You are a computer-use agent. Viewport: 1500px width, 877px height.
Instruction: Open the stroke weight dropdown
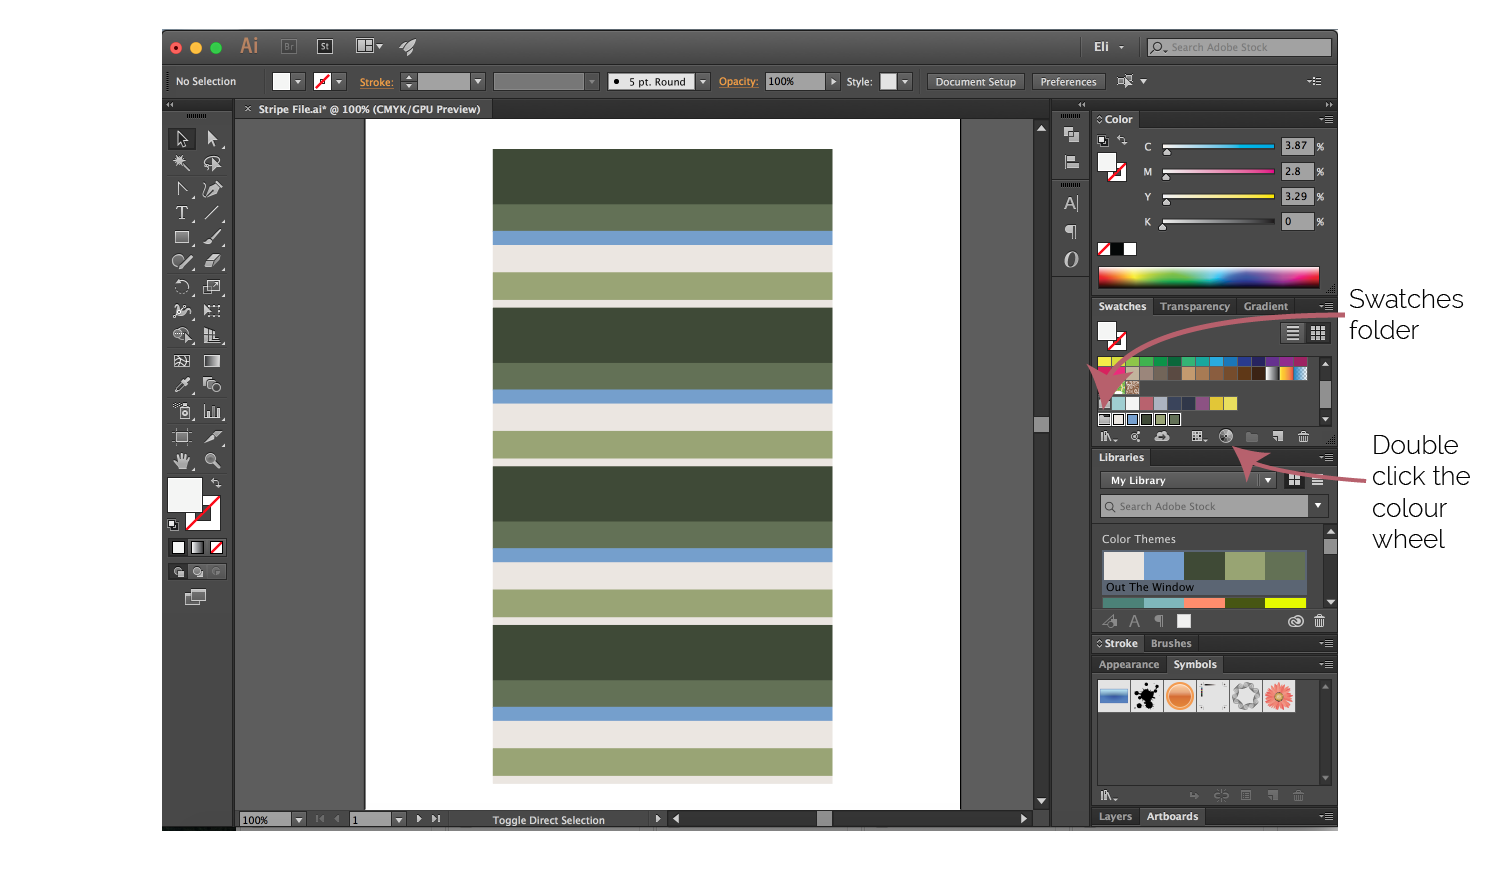(478, 82)
